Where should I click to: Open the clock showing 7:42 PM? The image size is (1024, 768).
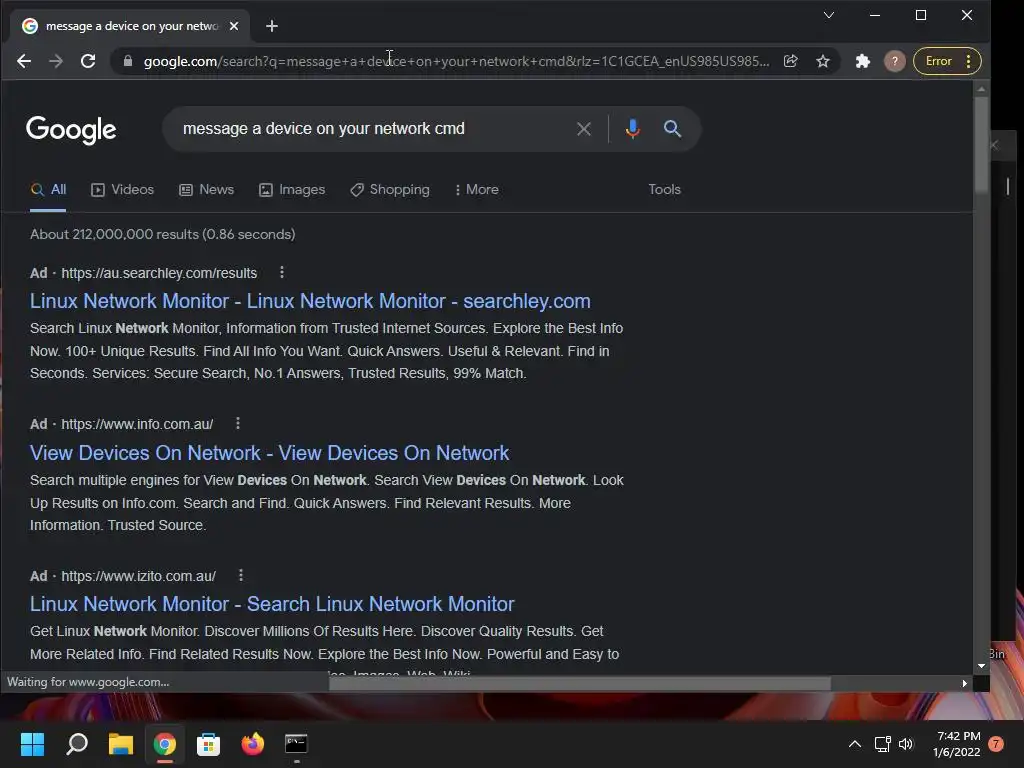point(957,744)
